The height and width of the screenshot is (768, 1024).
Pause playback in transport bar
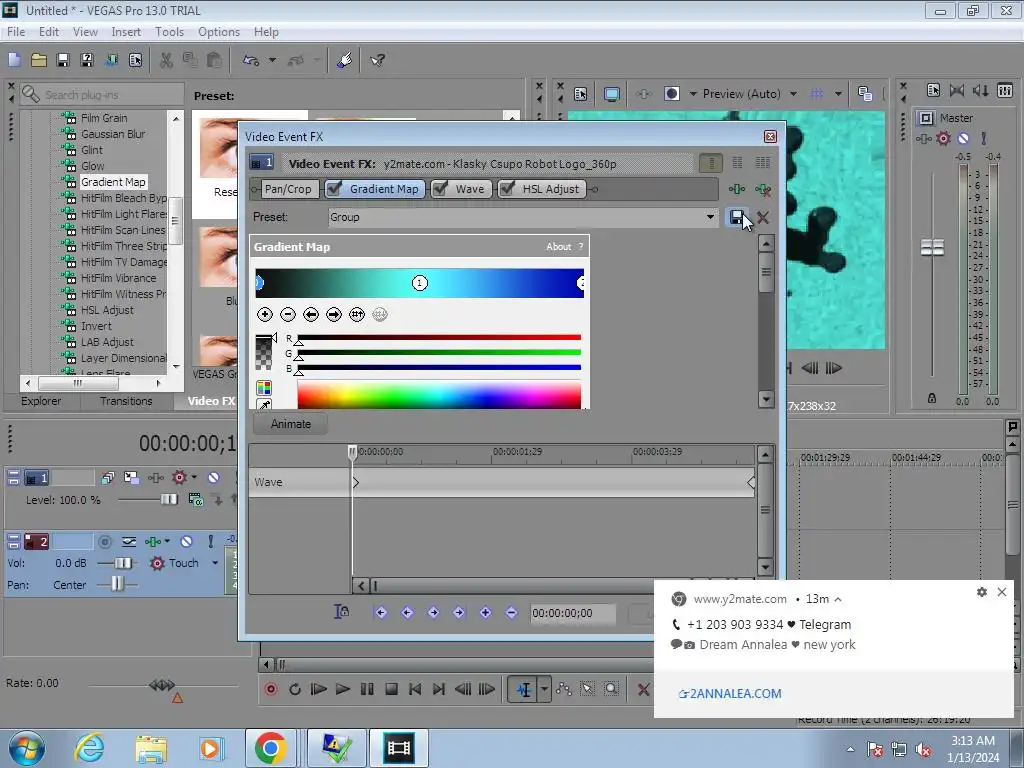point(367,689)
